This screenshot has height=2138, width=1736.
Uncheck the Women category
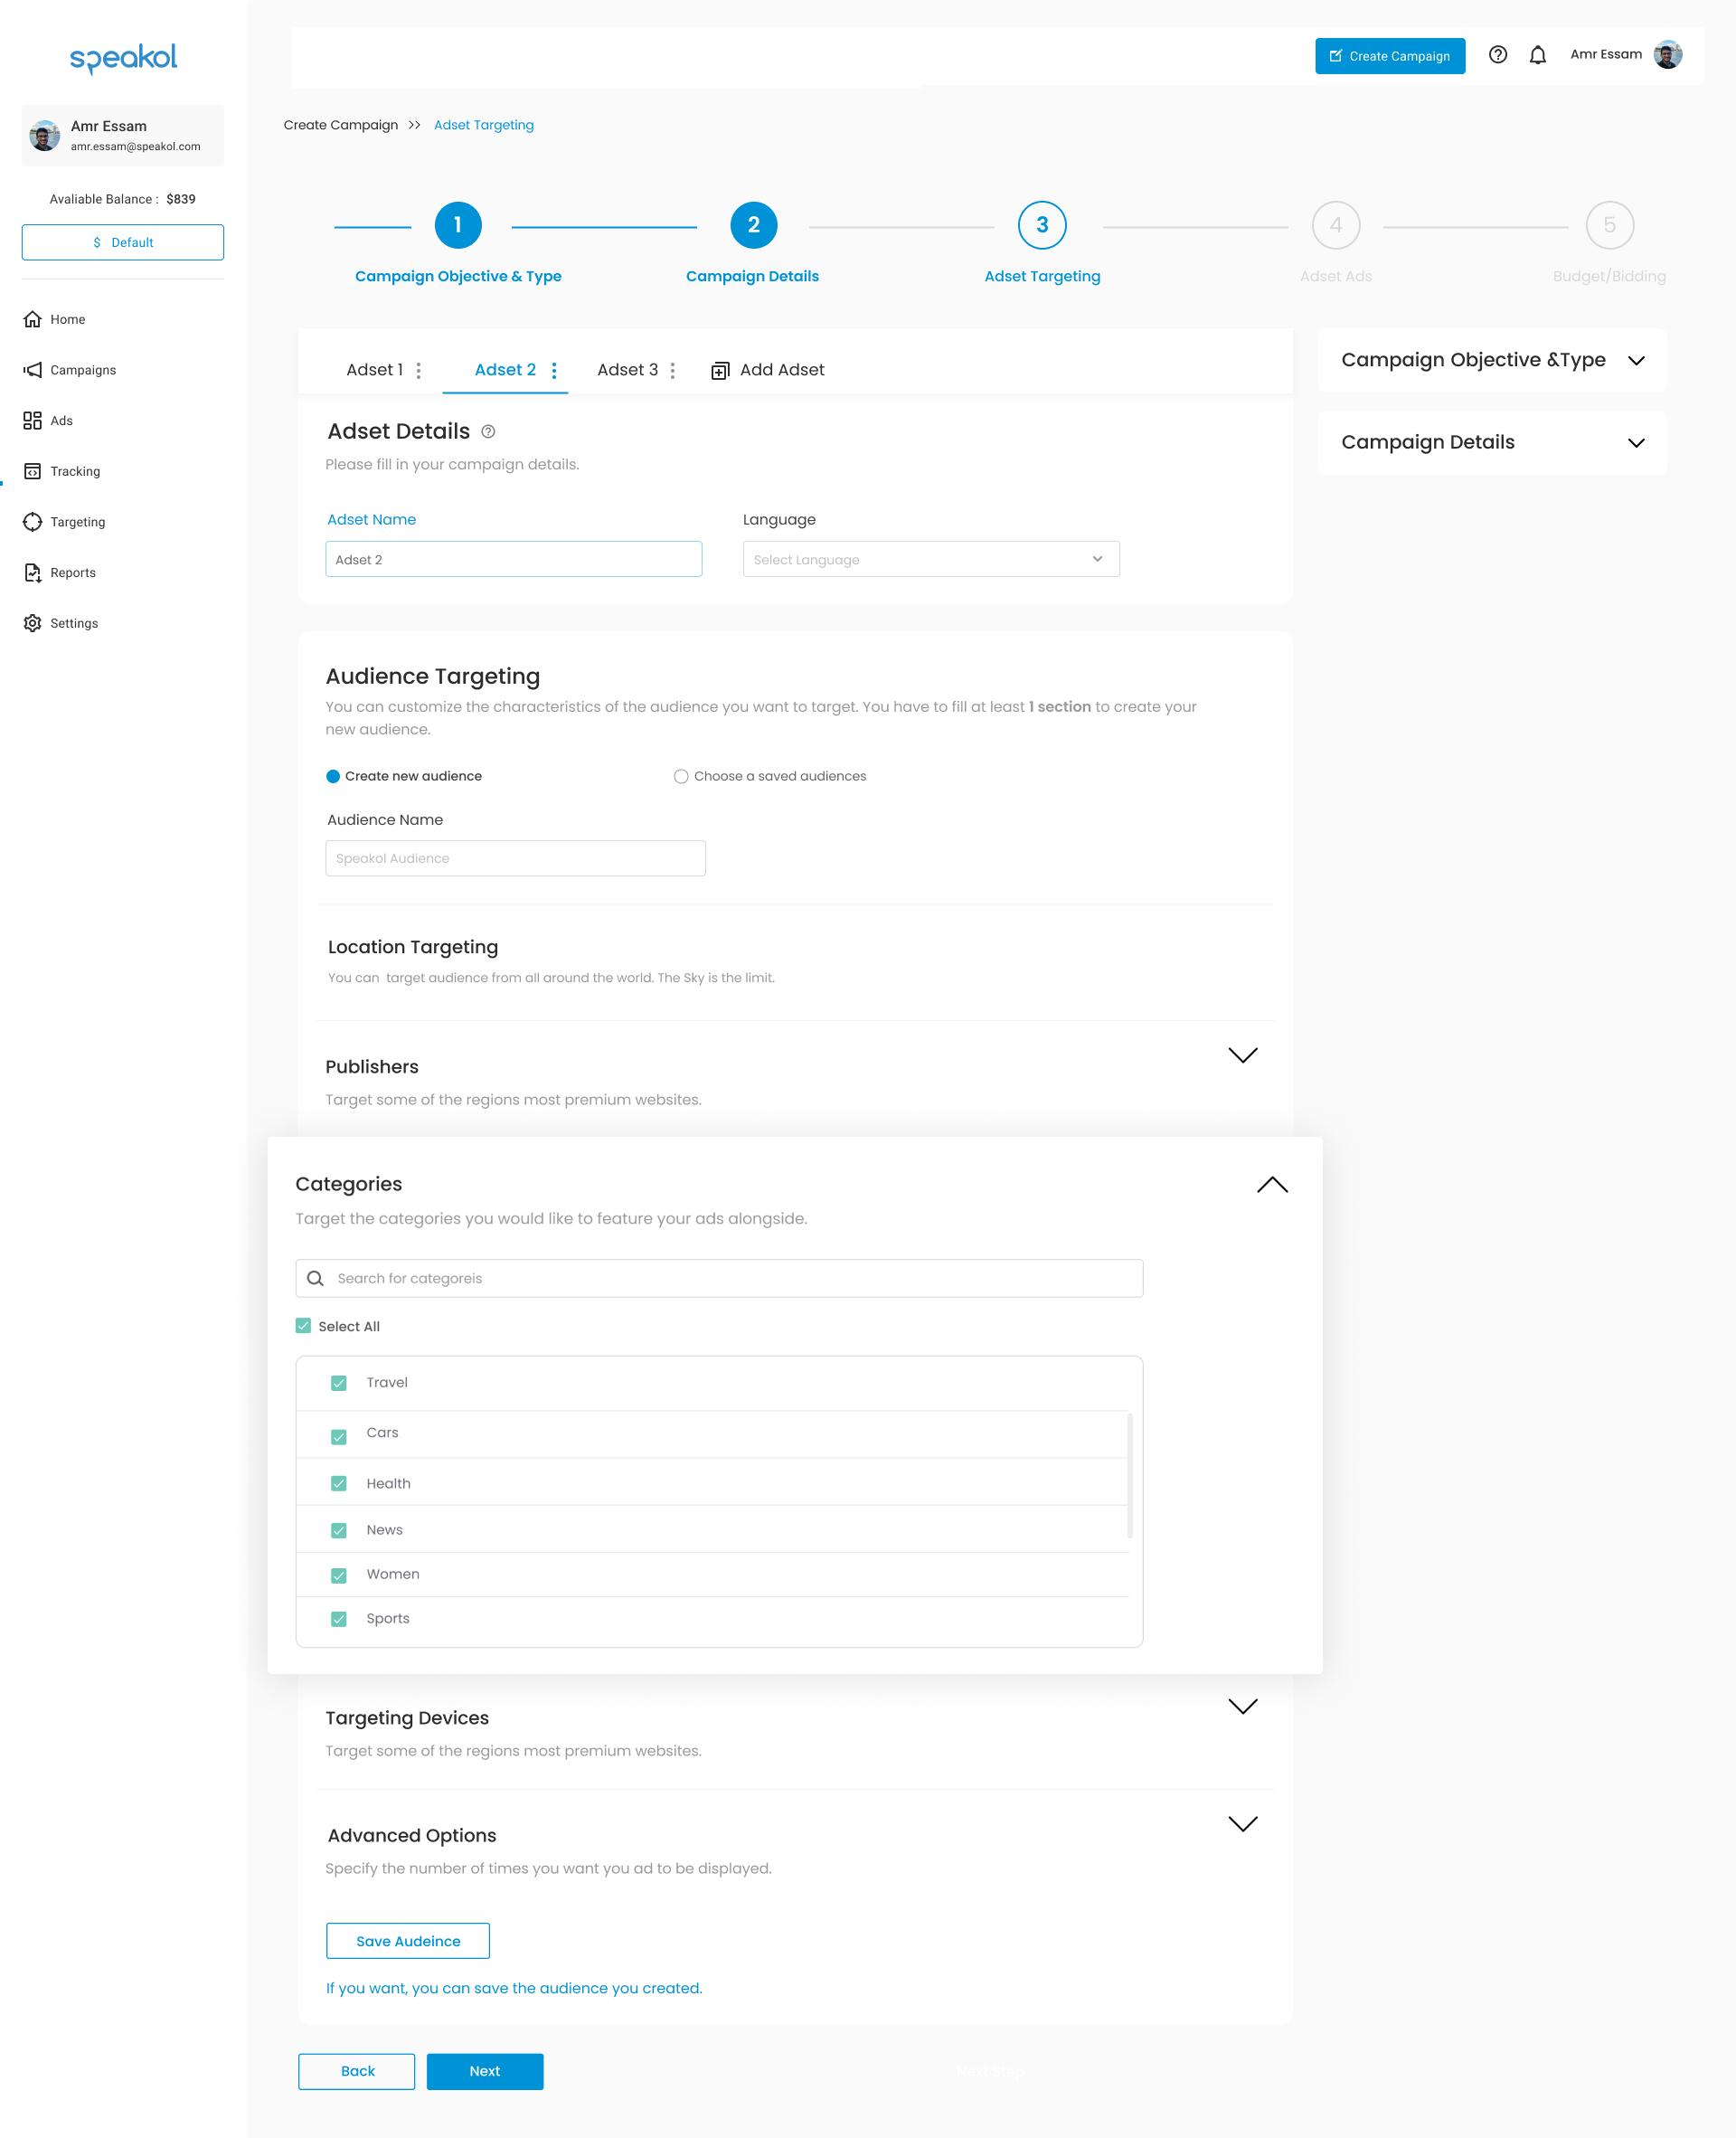[x=339, y=1576]
